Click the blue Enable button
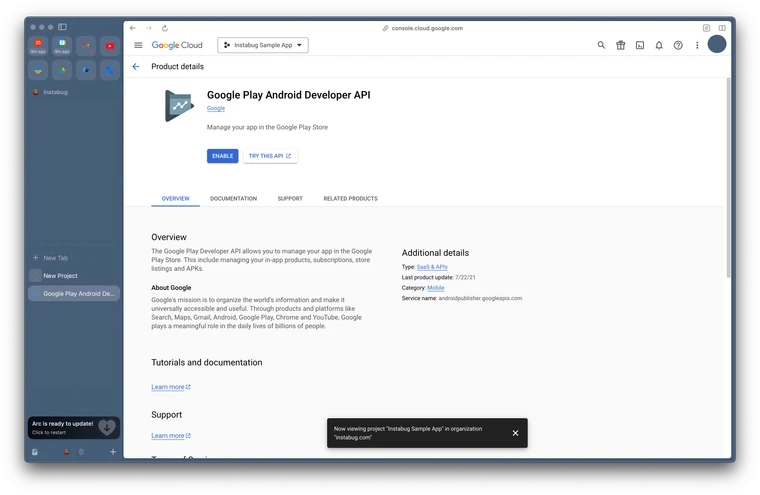The image size is (760, 495). pyautogui.click(x=222, y=156)
